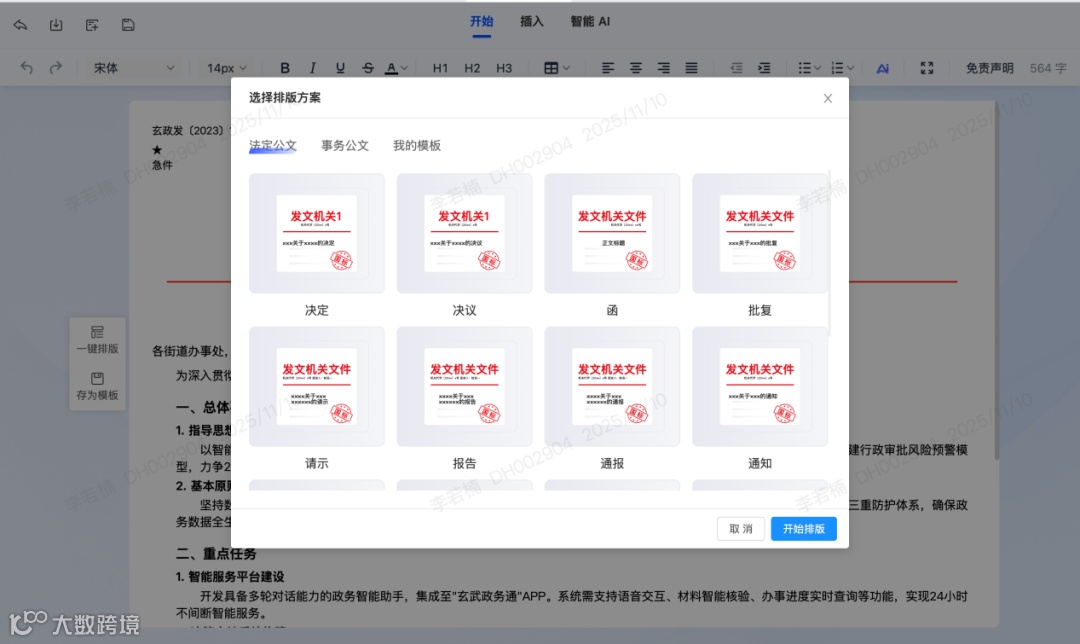Click 免责声明 link
Image resolution: width=1080 pixels, height=644 pixels.
989,67
